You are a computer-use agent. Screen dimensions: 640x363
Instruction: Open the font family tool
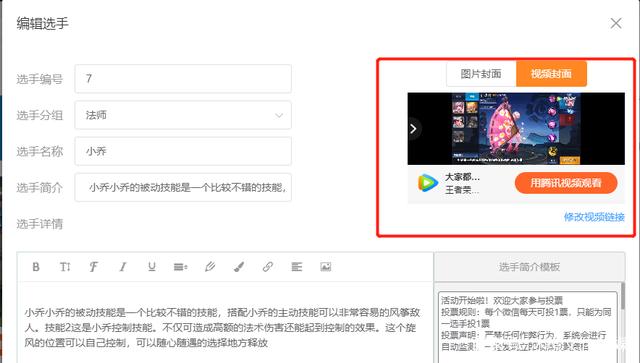coord(93,267)
